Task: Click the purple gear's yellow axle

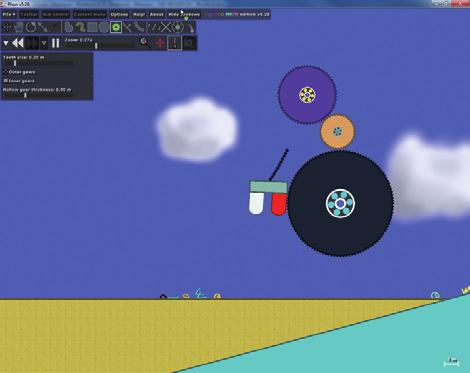Action: 307,95
